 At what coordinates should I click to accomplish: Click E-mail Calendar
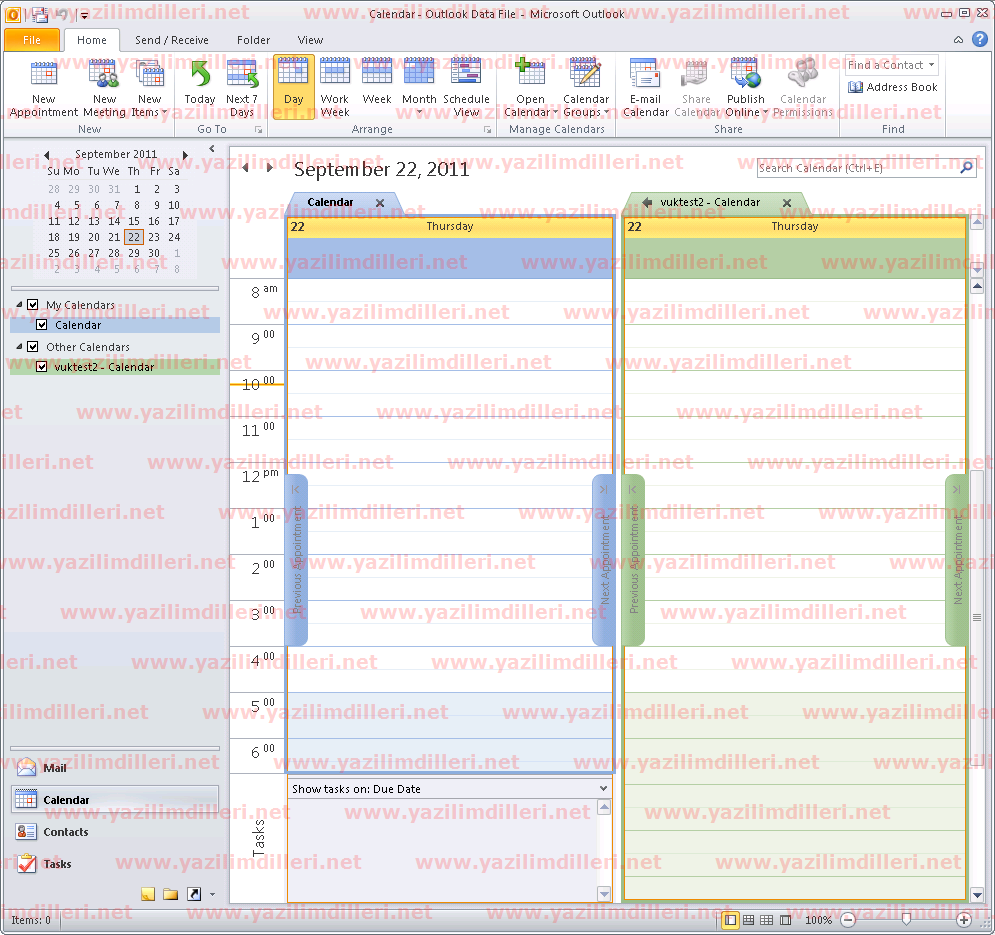645,89
